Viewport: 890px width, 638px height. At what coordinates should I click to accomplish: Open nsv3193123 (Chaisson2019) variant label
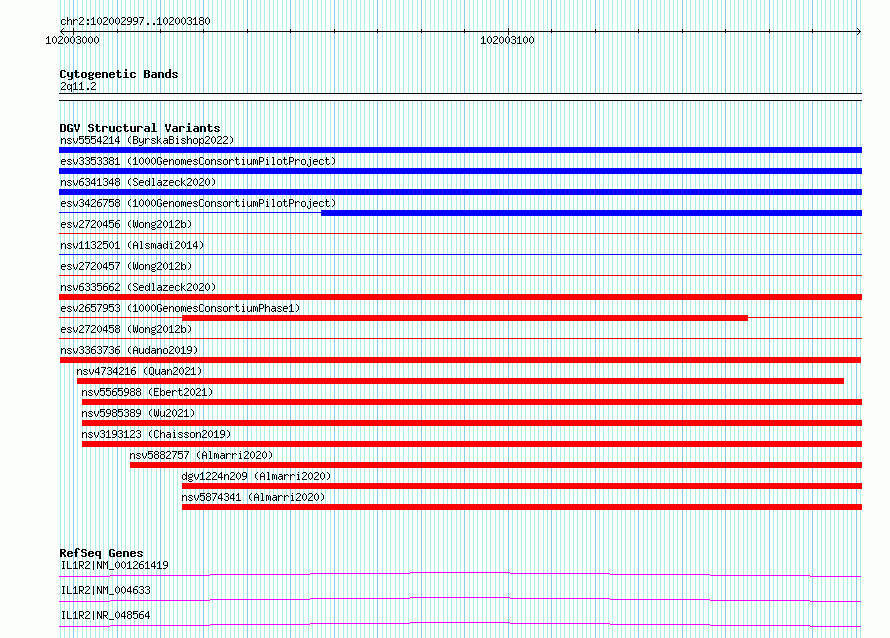[156, 434]
